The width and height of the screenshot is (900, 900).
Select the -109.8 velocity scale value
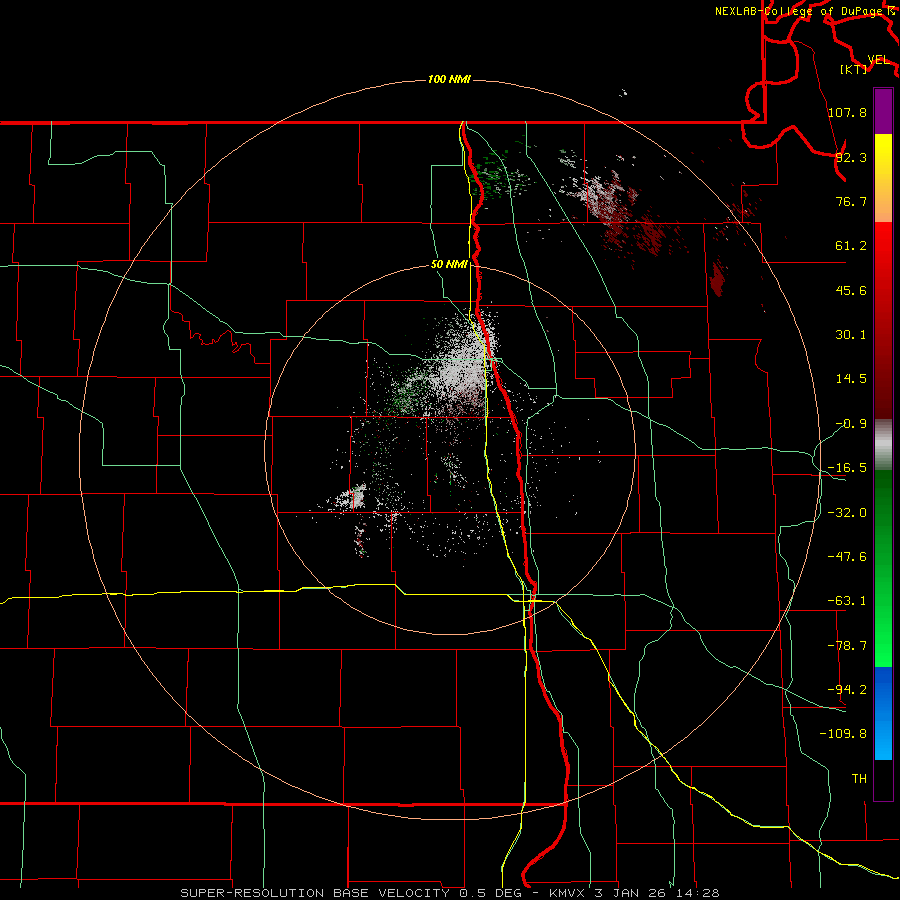pyautogui.click(x=843, y=734)
